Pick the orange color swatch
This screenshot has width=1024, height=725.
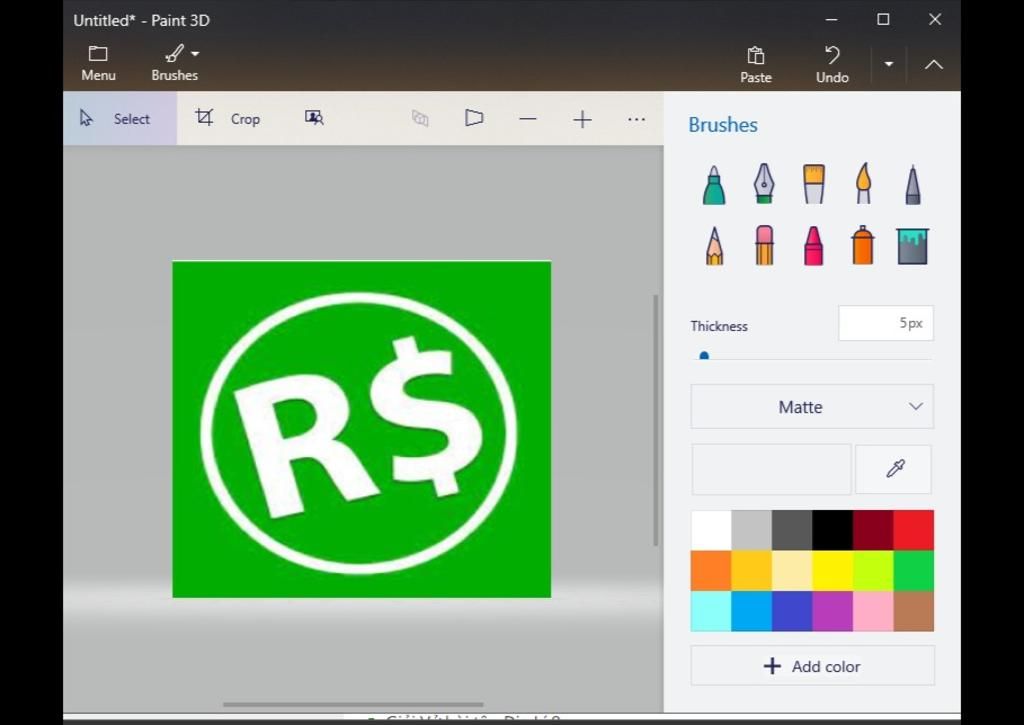(711, 570)
